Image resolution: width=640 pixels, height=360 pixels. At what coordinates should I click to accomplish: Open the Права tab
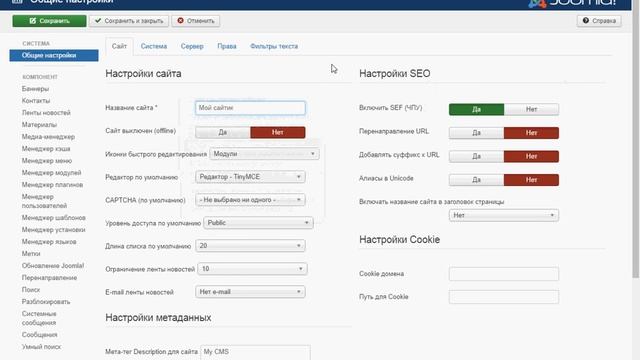click(227, 46)
